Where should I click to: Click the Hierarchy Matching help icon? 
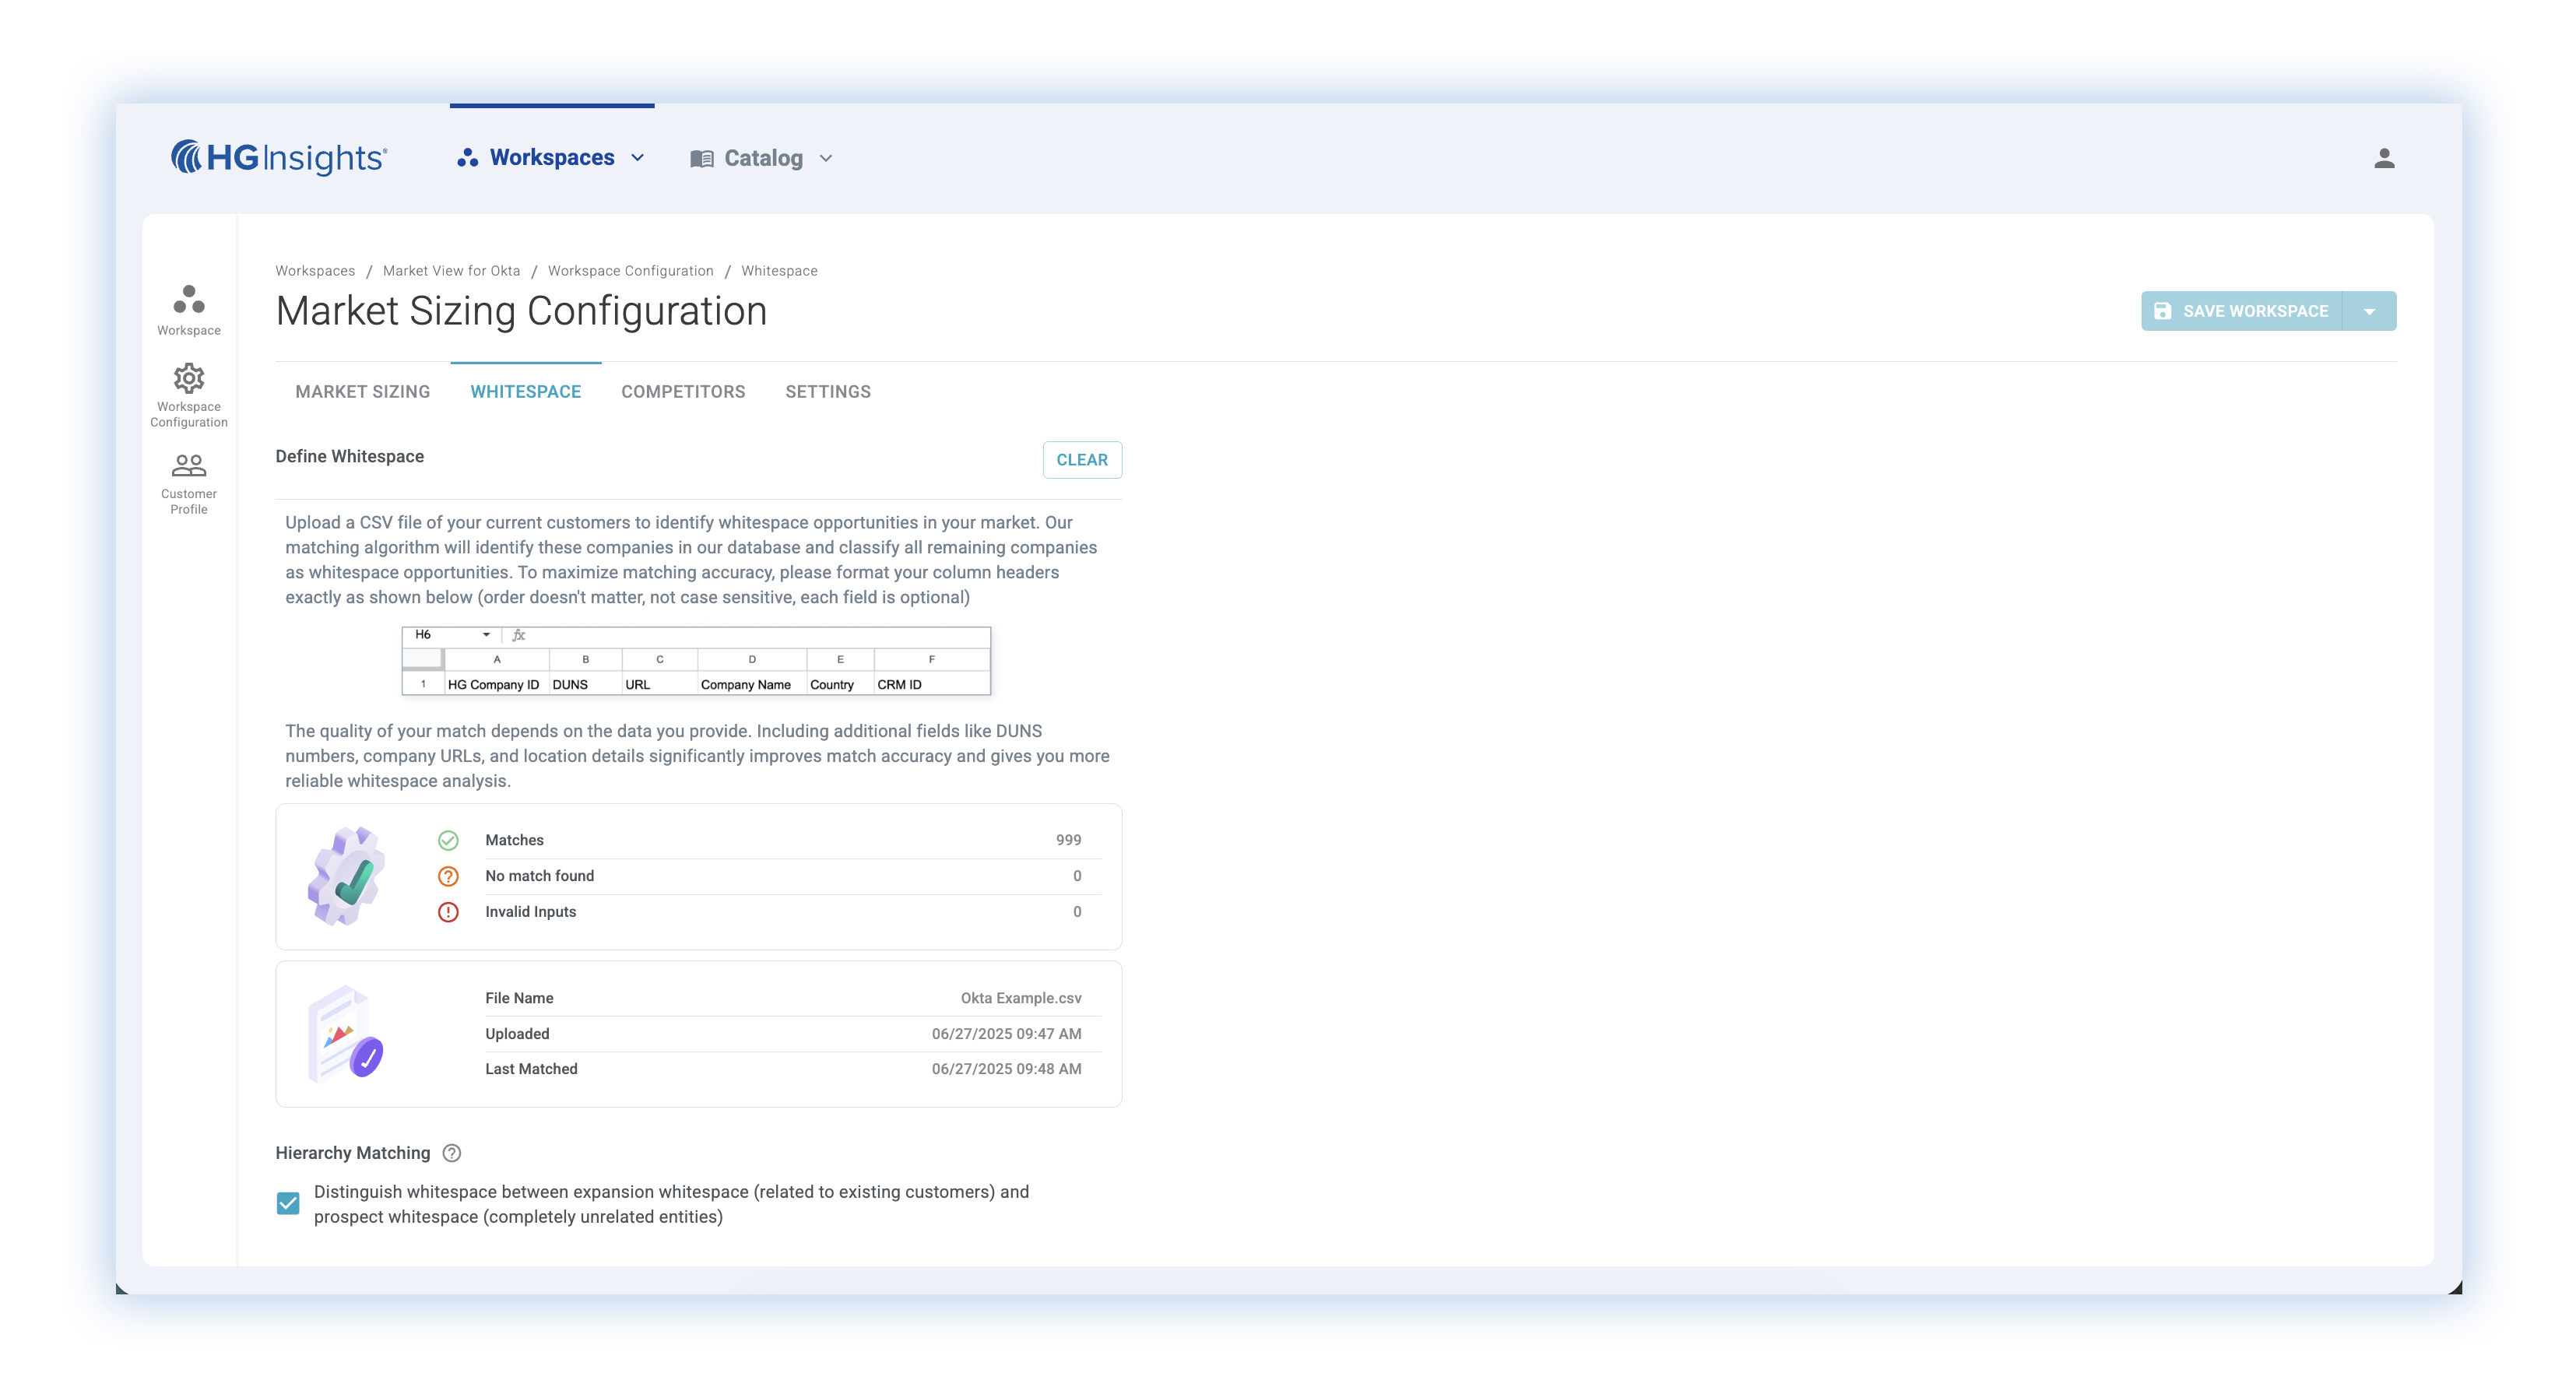pyautogui.click(x=452, y=1153)
